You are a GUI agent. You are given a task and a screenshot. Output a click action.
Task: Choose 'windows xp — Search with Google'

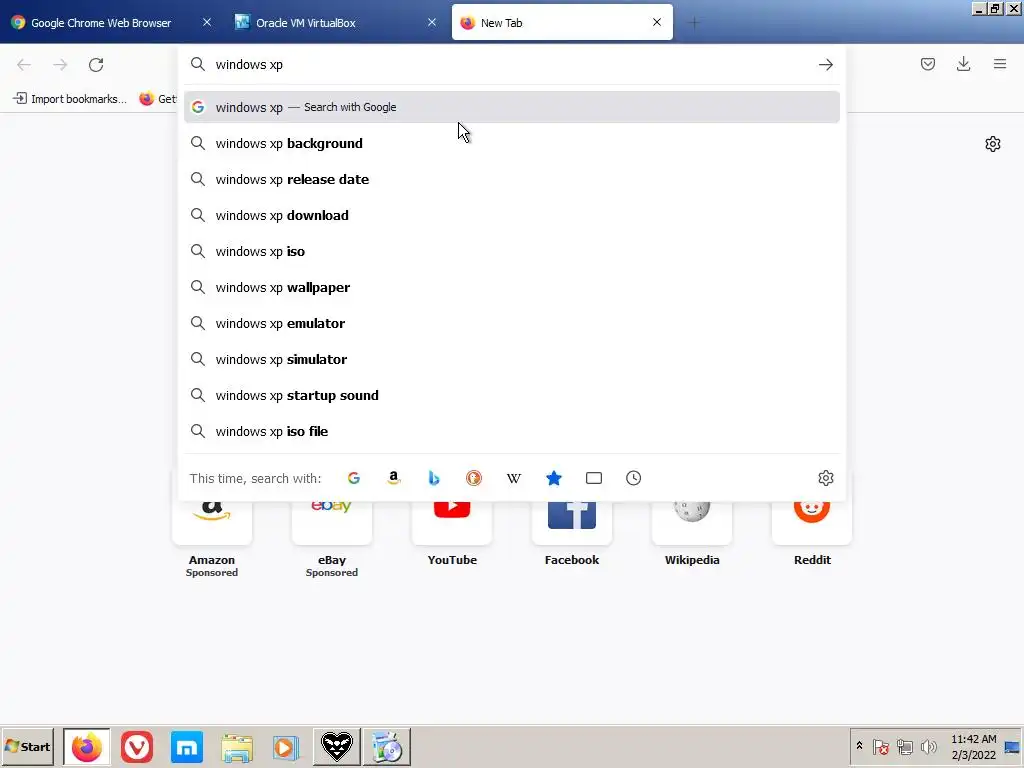[511, 107]
